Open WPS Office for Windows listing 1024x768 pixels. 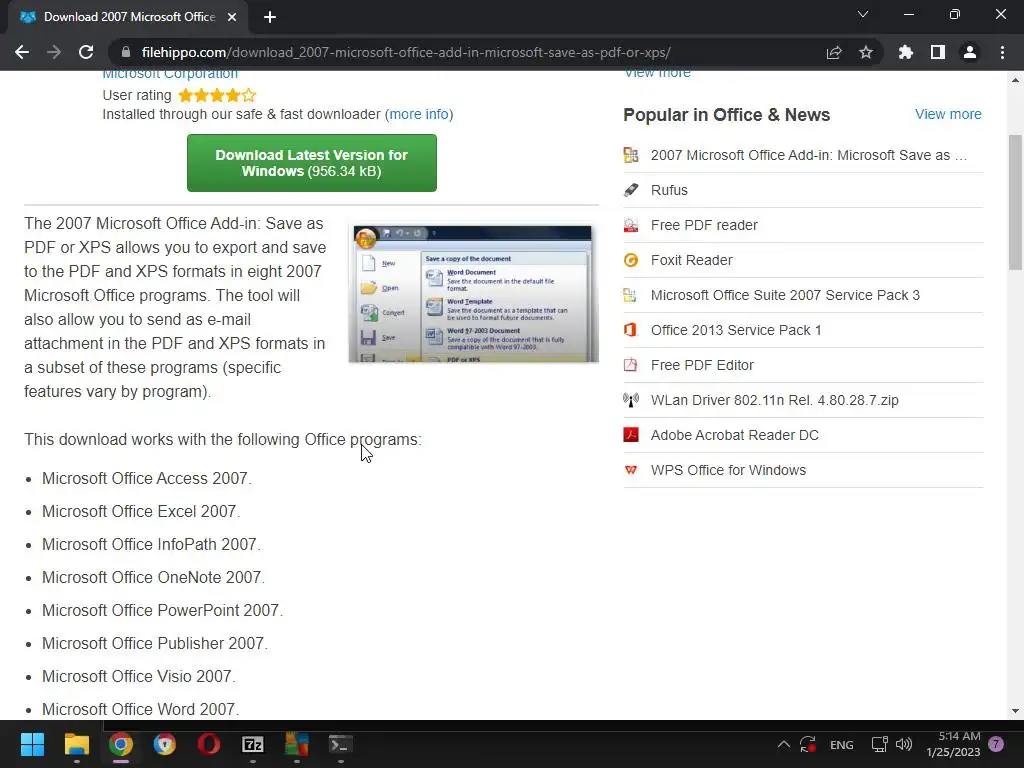coord(728,470)
